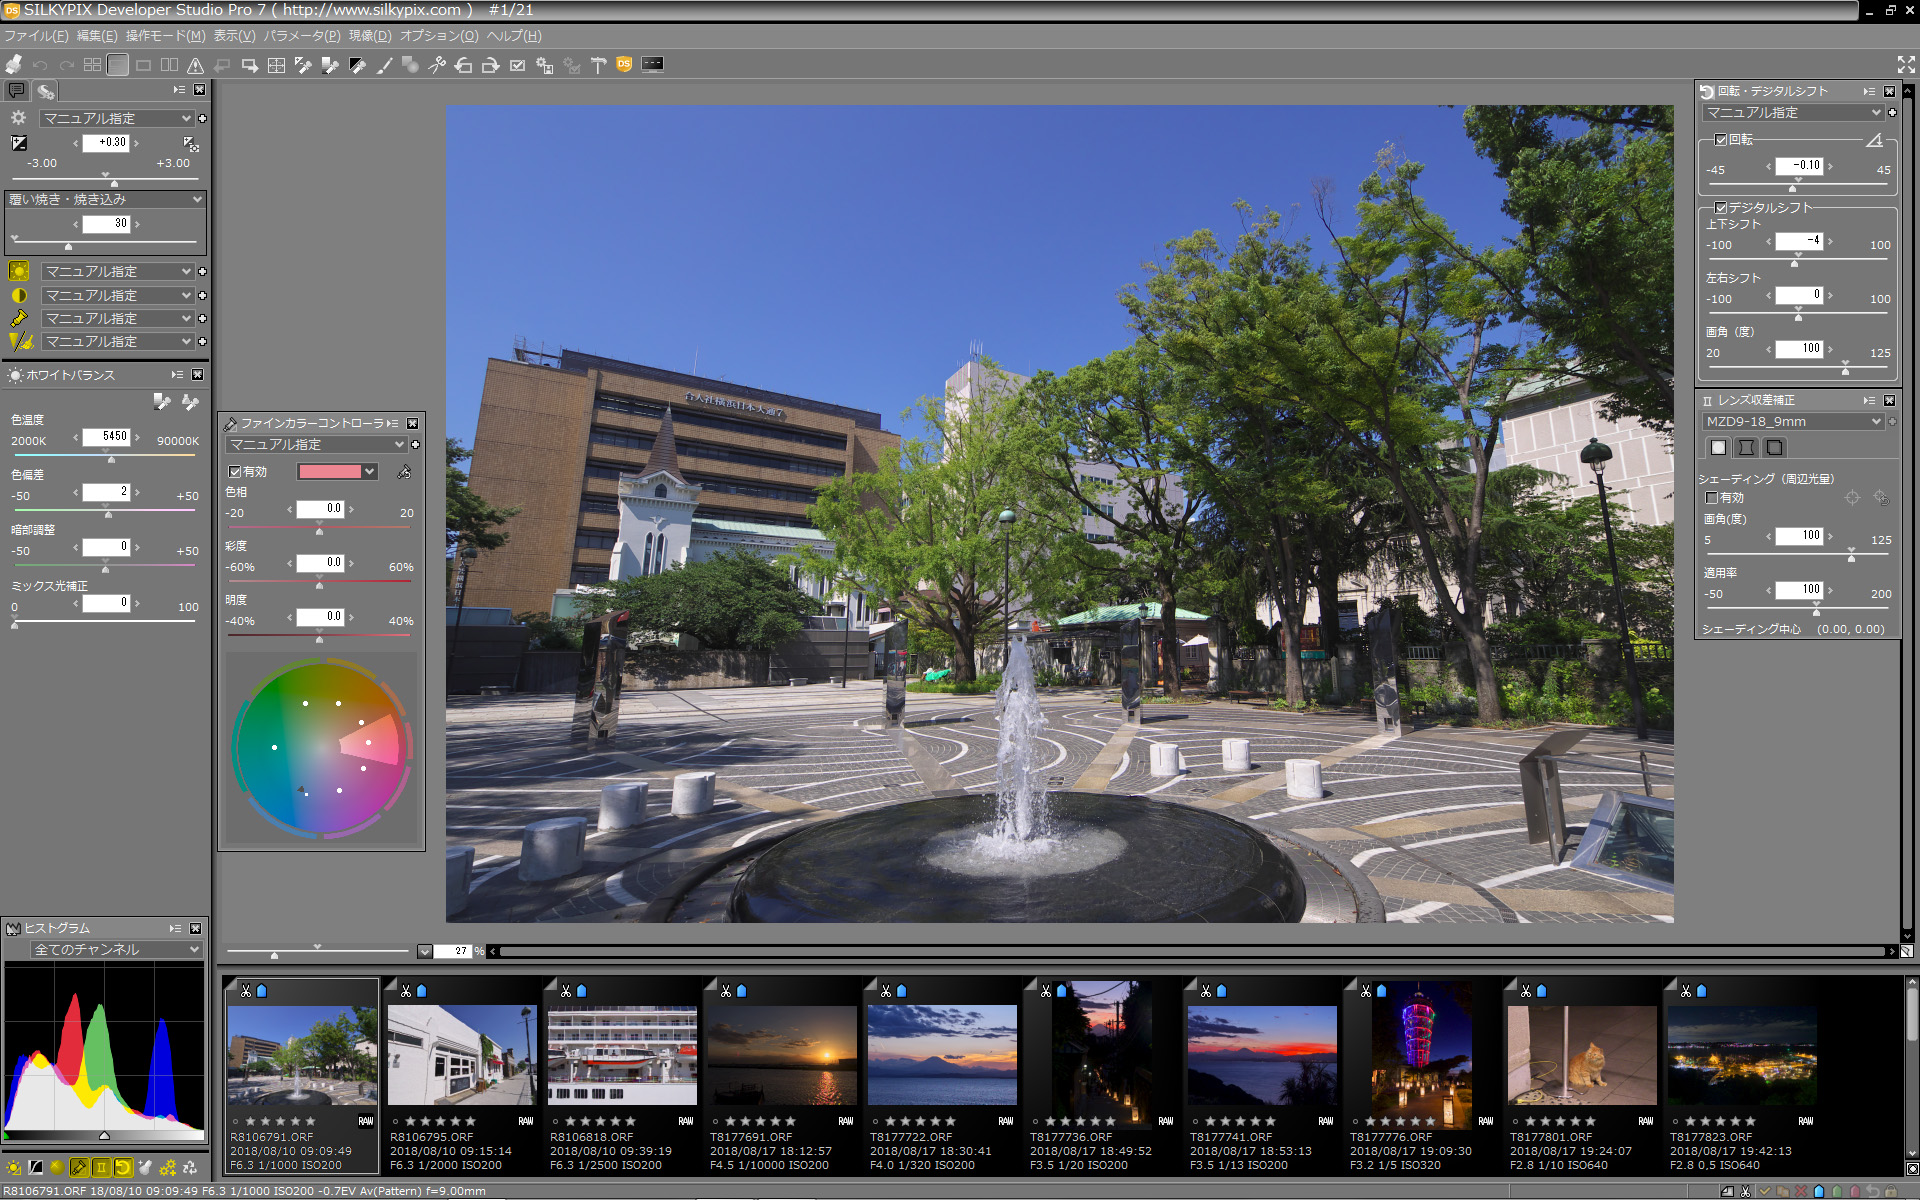The image size is (1920, 1200).
Task: Open the 操作モード(M) menu
Action: [x=165, y=36]
